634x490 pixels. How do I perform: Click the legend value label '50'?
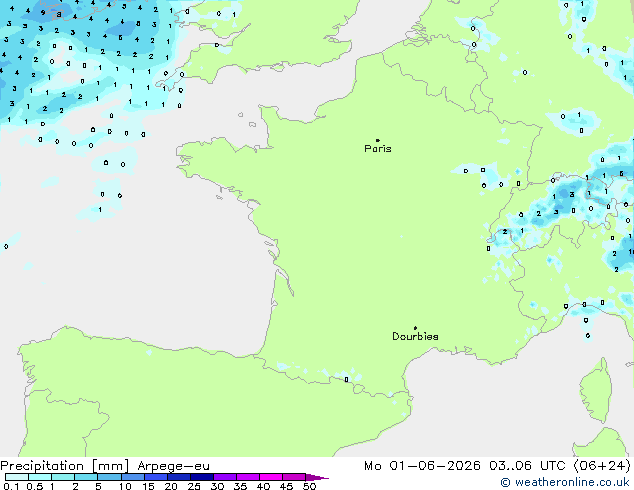[x=309, y=486]
